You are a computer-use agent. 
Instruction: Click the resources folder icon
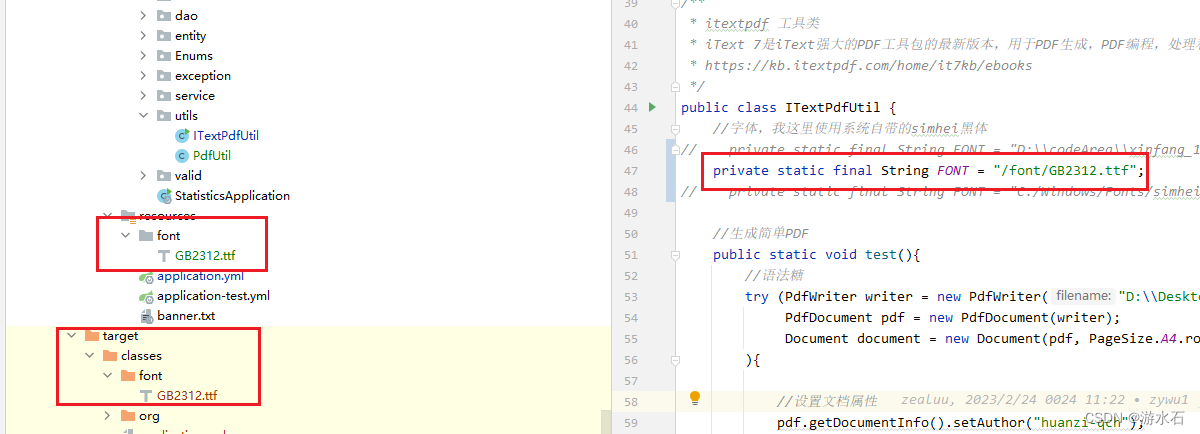tap(128, 215)
